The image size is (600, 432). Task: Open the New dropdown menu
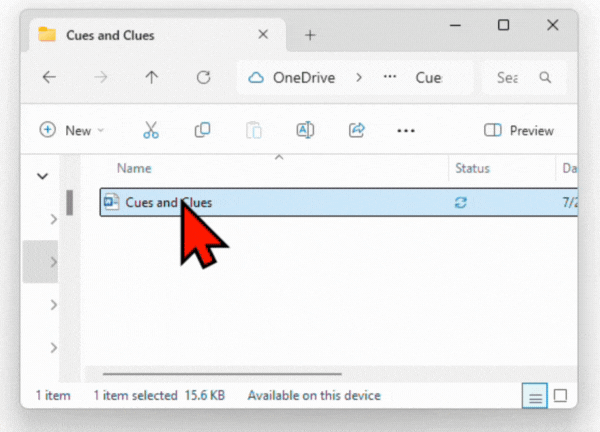(71, 130)
